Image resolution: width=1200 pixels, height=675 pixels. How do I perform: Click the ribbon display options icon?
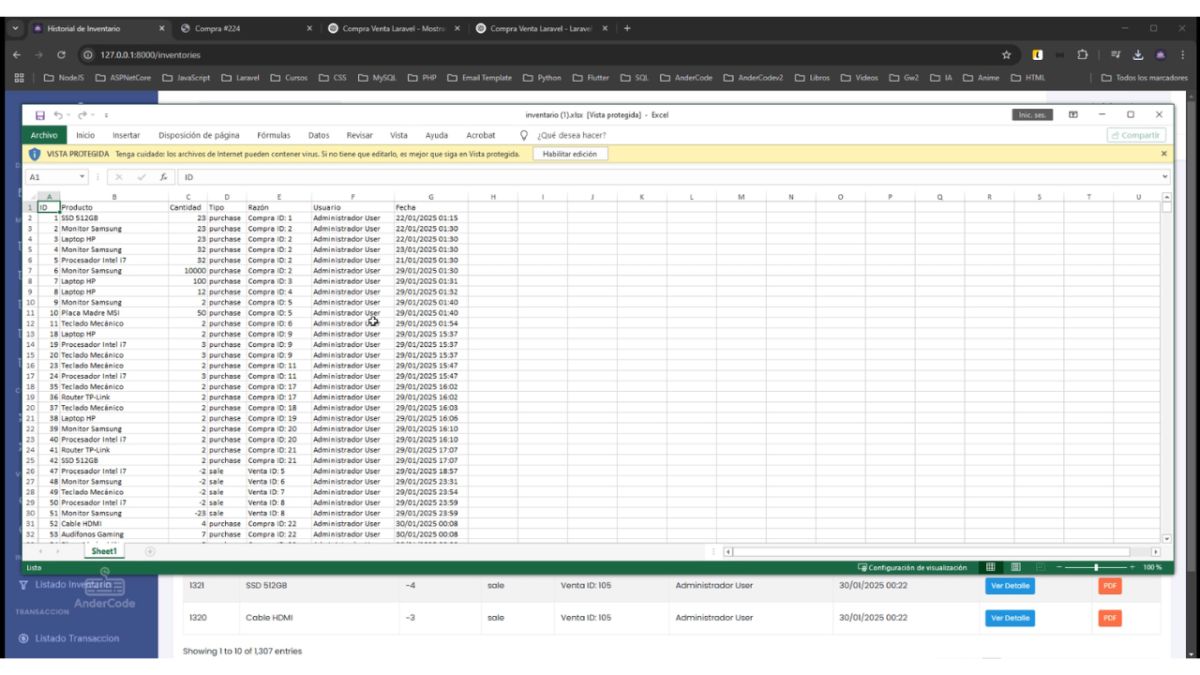pyautogui.click(x=1073, y=115)
